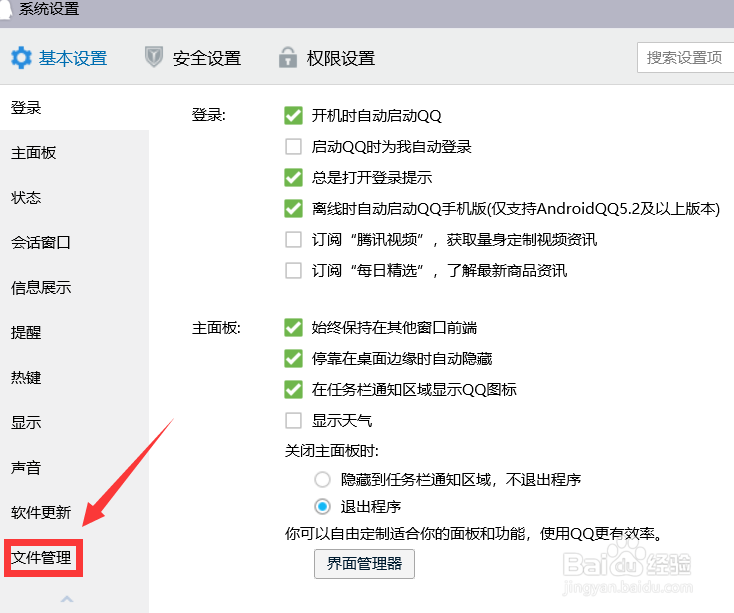Select 隐藏到任务栏通知区域 radio option

tap(322, 479)
